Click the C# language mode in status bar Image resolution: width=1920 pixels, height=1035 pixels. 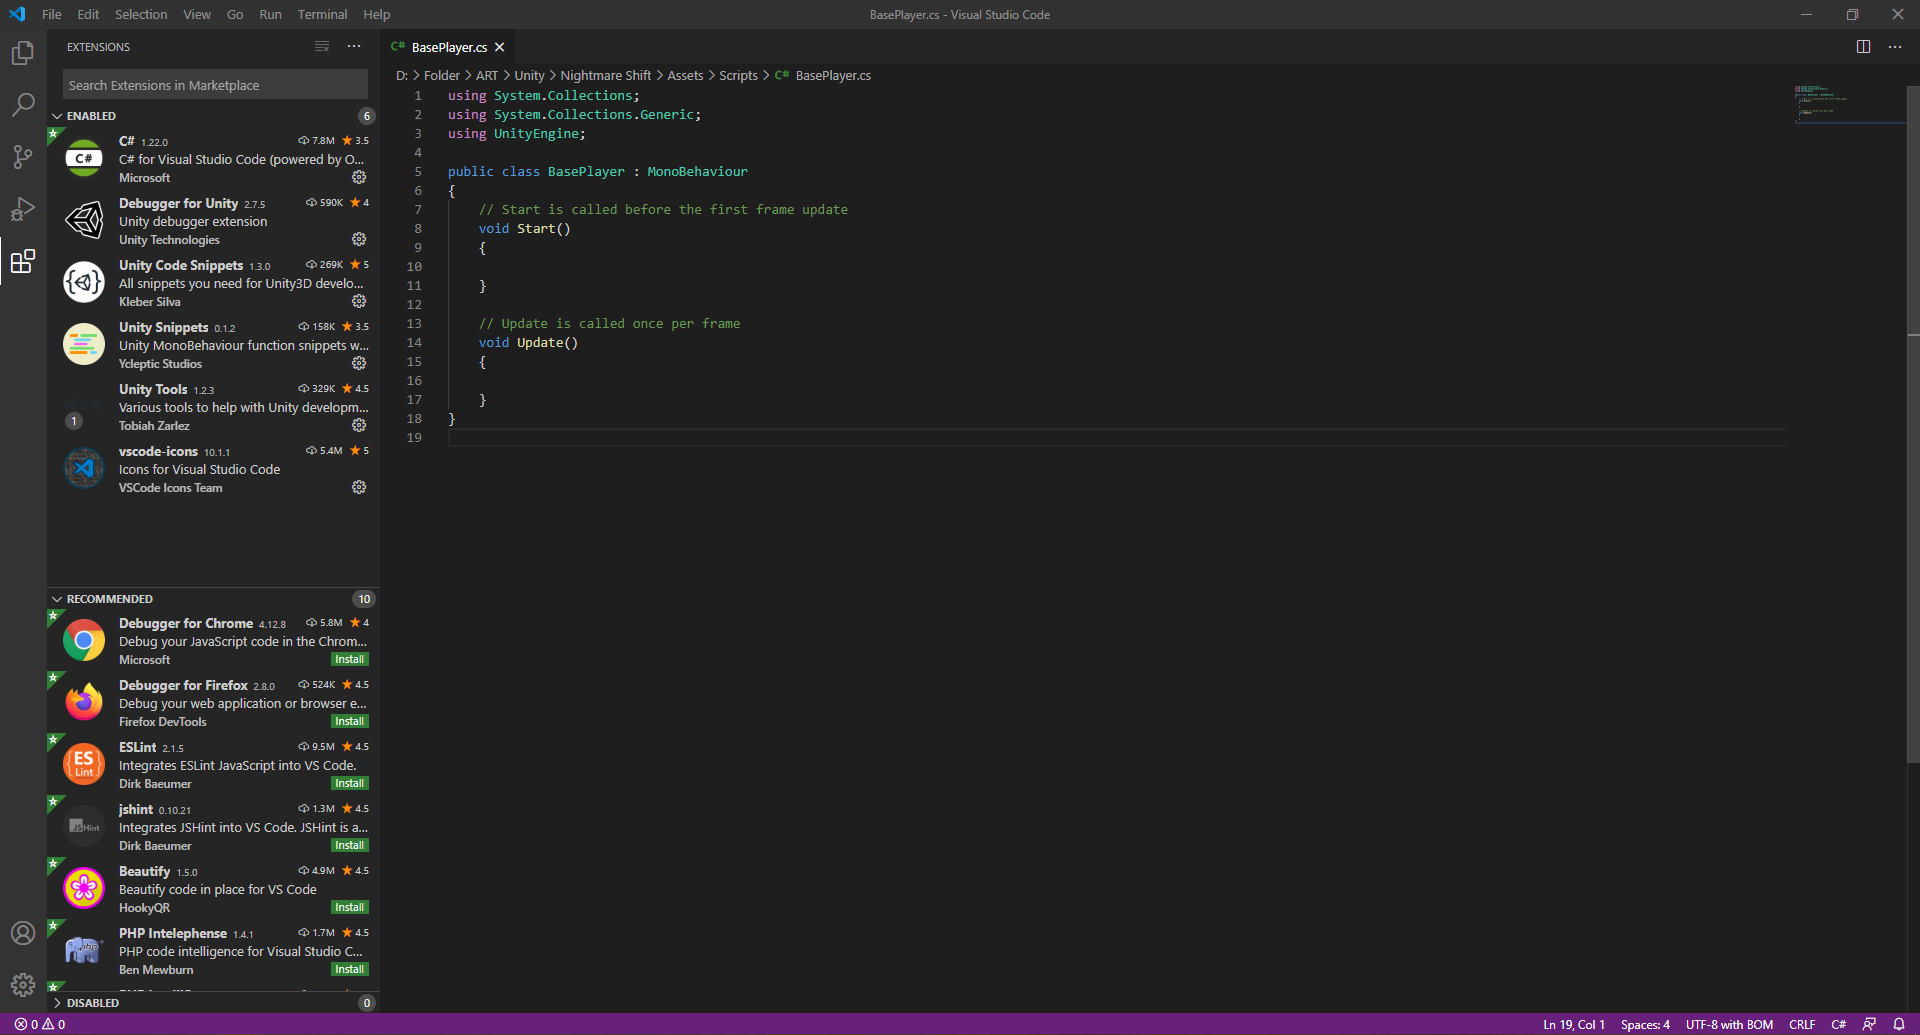(x=1838, y=1024)
